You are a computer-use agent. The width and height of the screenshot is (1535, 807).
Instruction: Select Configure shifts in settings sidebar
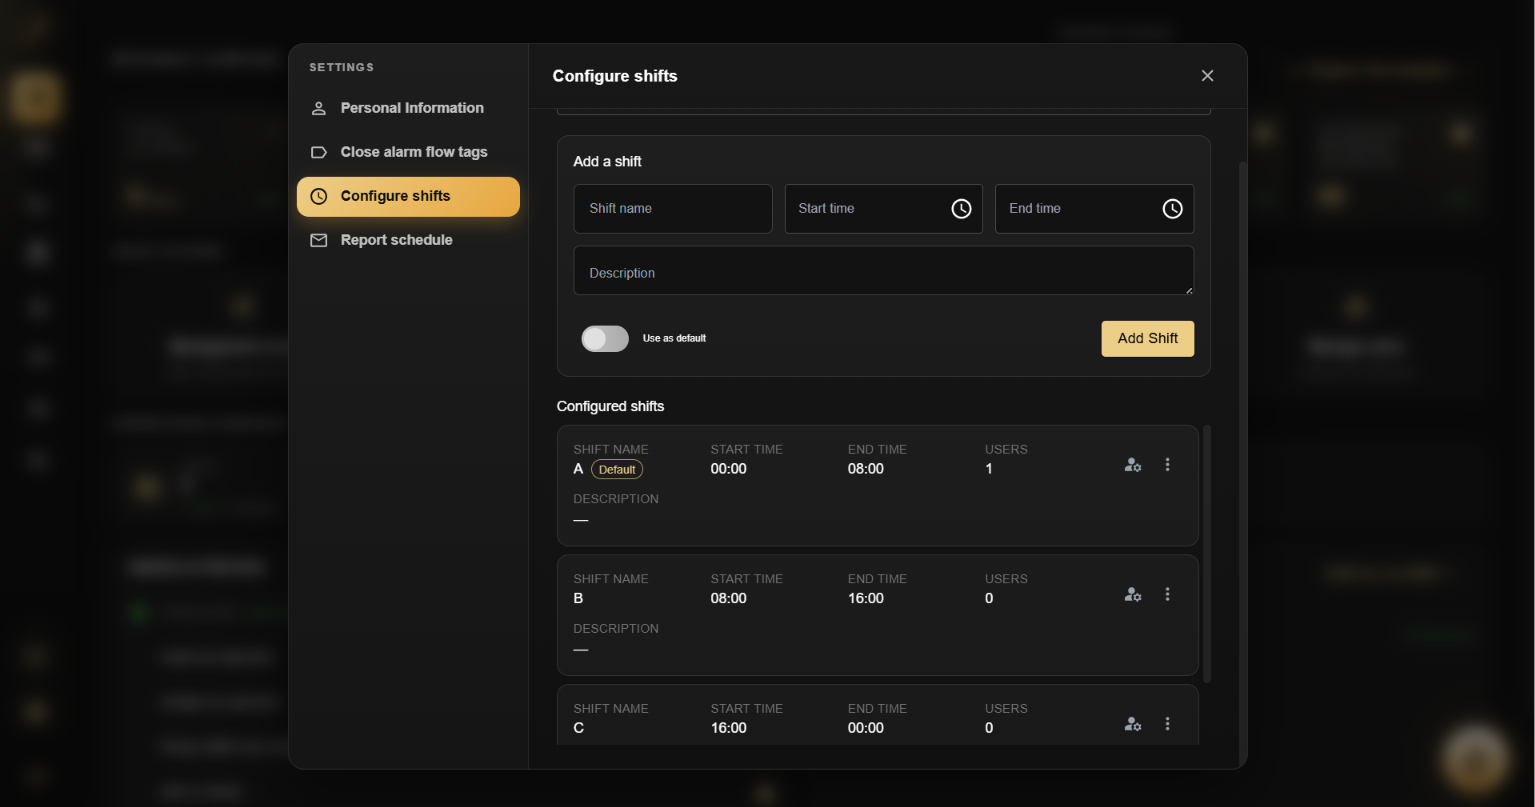408,196
